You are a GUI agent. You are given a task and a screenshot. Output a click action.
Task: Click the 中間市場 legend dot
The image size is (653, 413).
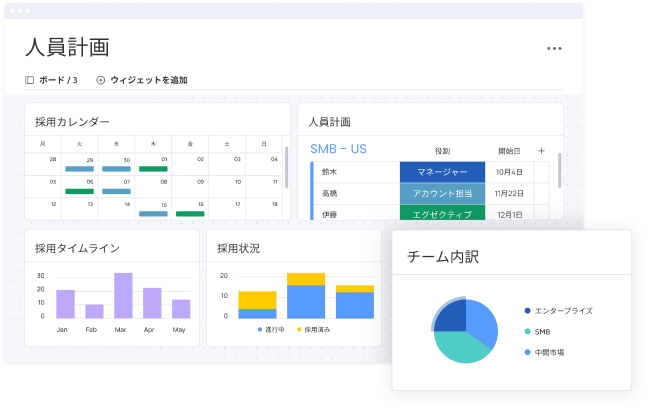pos(527,353)
